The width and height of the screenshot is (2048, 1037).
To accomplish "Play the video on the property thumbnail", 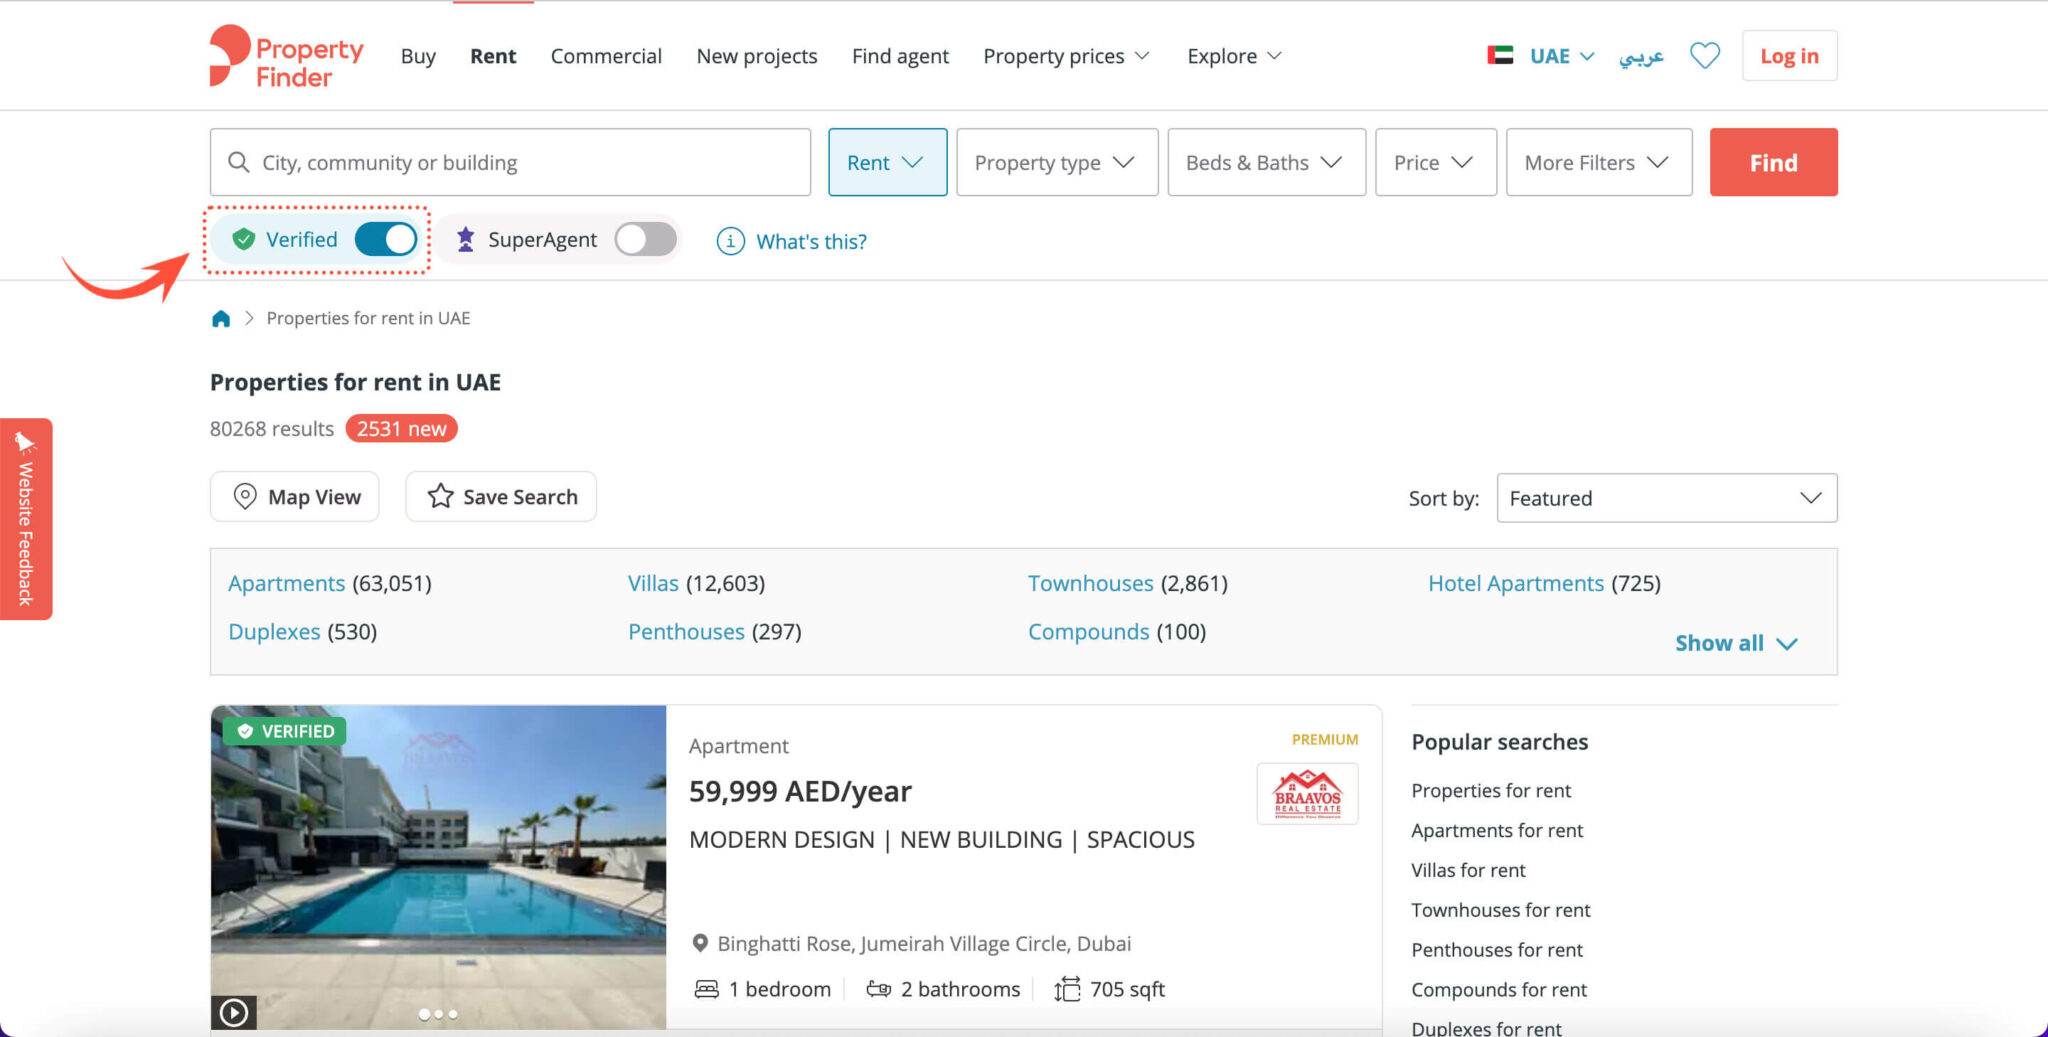I will (x=234, y=1012).
